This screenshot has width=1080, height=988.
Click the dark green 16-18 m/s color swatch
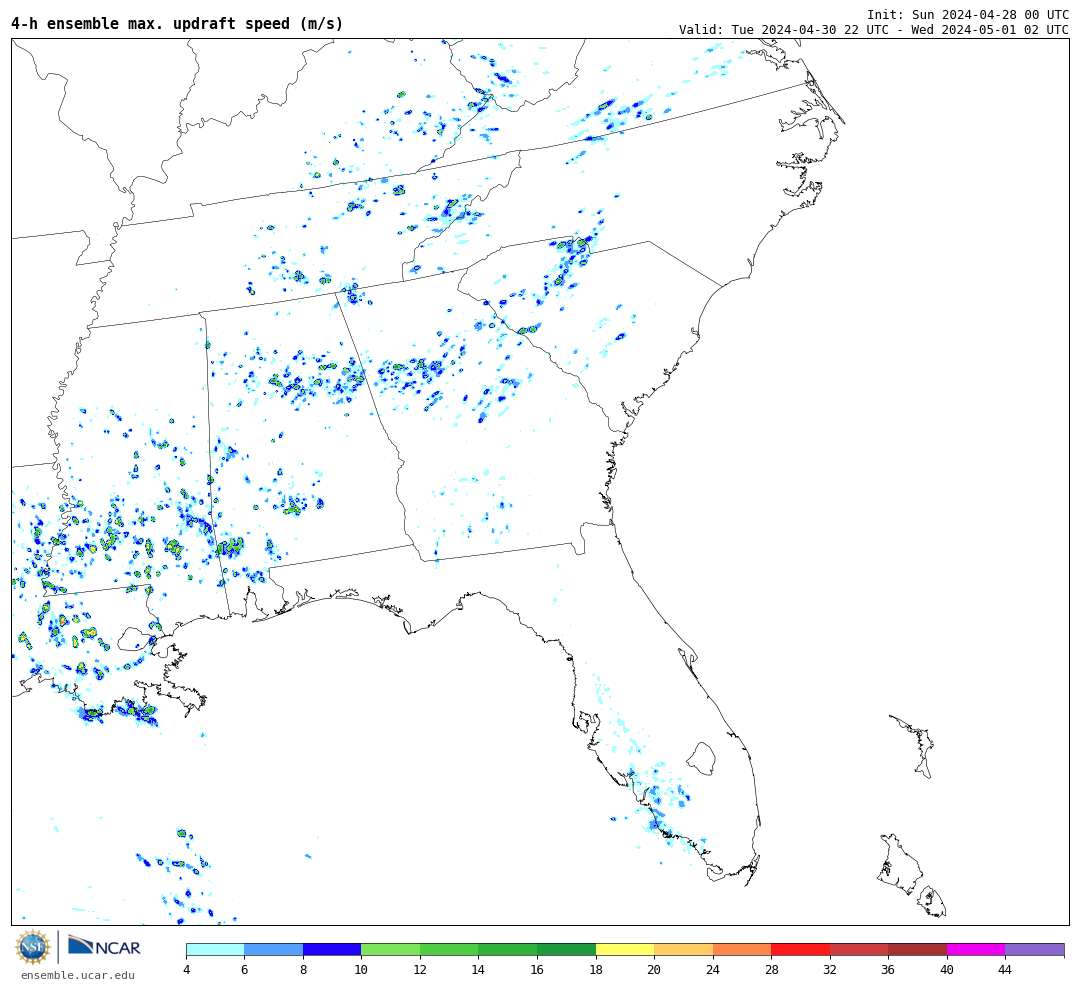[566, 949]
